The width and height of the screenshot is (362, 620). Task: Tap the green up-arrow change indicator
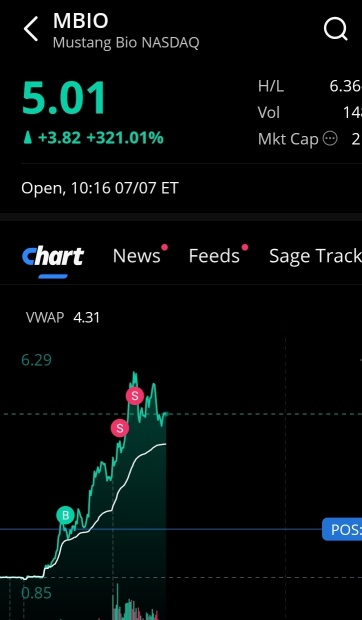tap(28, 138)
